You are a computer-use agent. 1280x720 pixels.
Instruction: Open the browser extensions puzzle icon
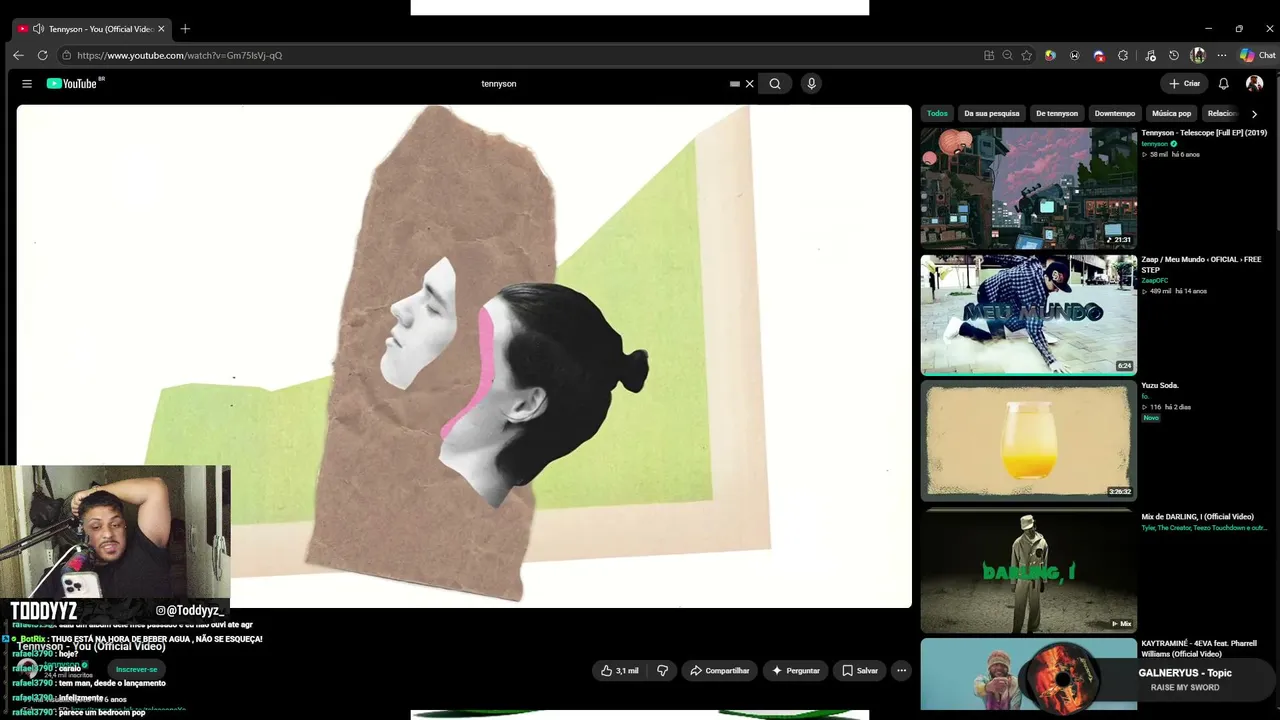tap(1123, 55)
